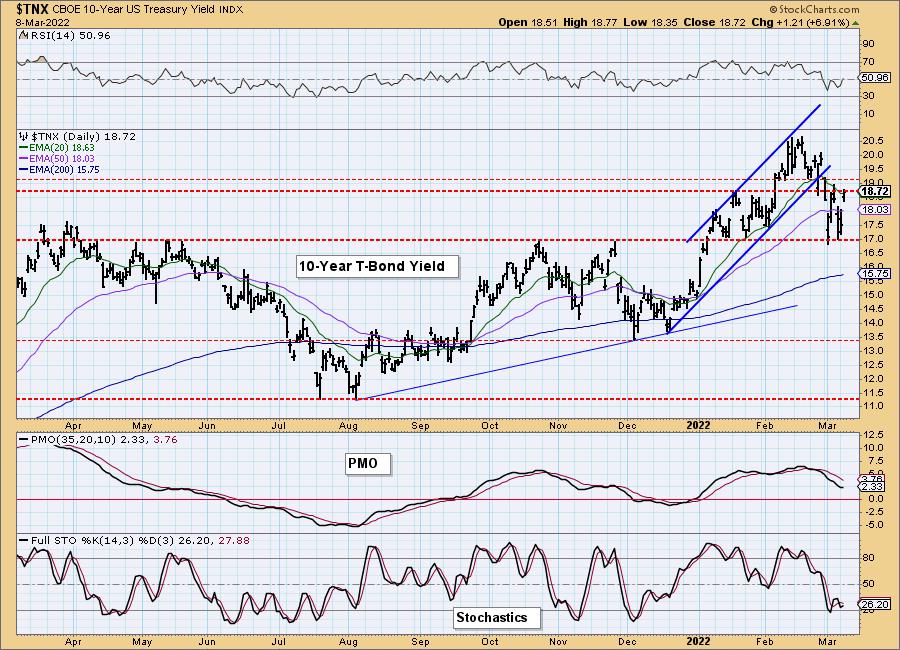Click 'Jun' on the bottom stochastics date axis
This screenshot has width=900, height=650.
pyautogui.click(x=207, y=641)
